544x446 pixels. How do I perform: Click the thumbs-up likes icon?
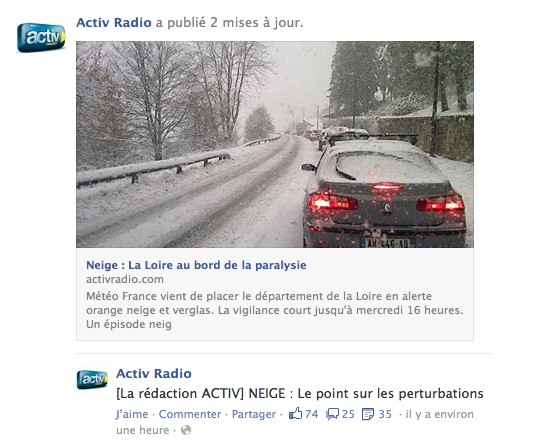295,414
